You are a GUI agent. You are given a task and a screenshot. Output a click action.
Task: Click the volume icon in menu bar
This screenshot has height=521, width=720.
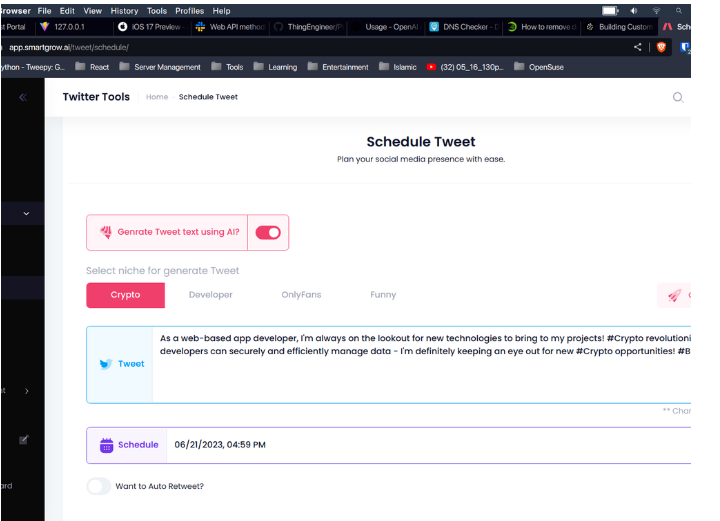pos(634,11)
